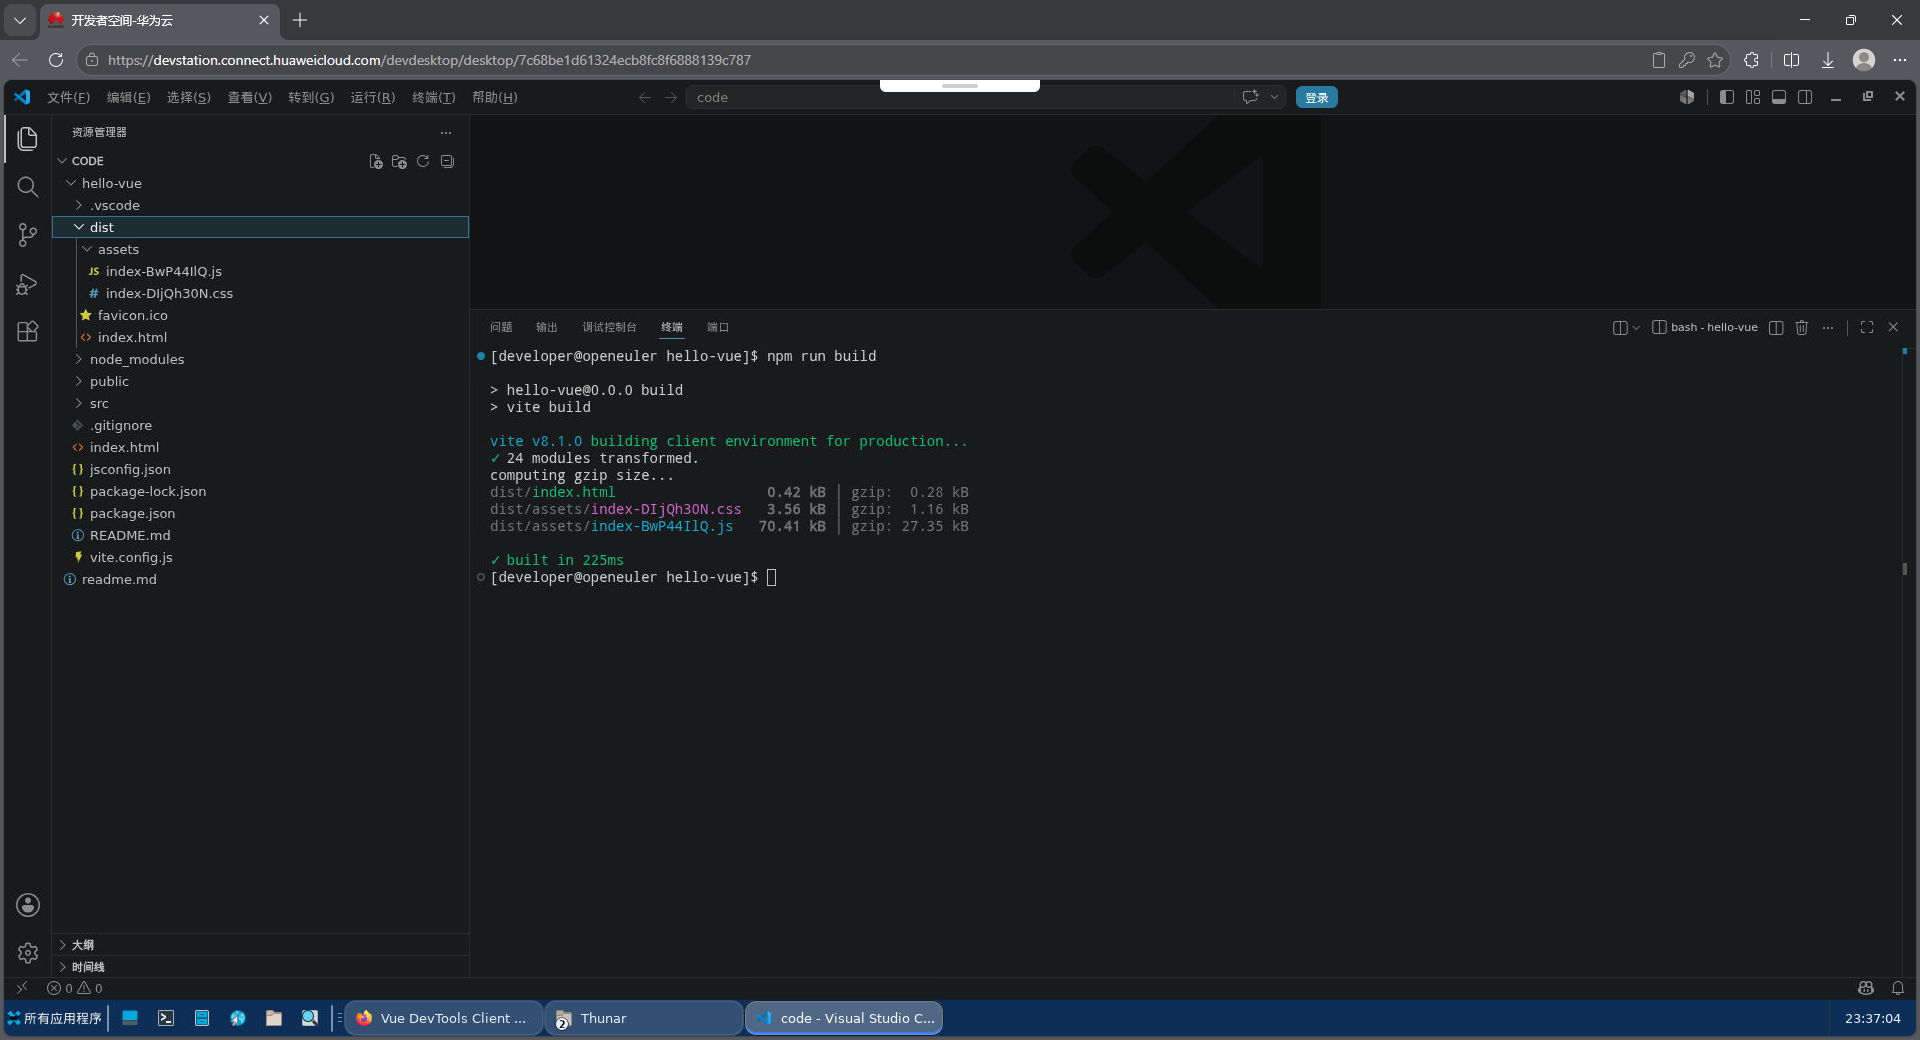
Task: Open notifications bell in status bar
Action: pos(1898,988)
